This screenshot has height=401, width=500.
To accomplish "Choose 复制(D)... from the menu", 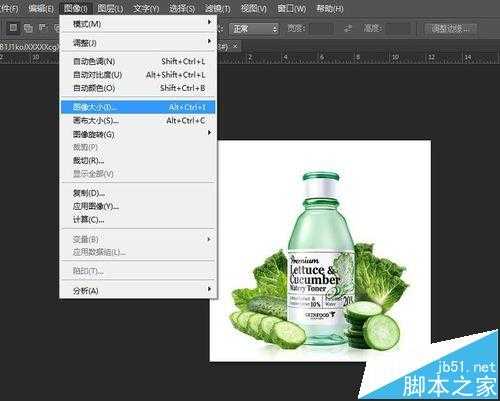I will pos(138,193).
